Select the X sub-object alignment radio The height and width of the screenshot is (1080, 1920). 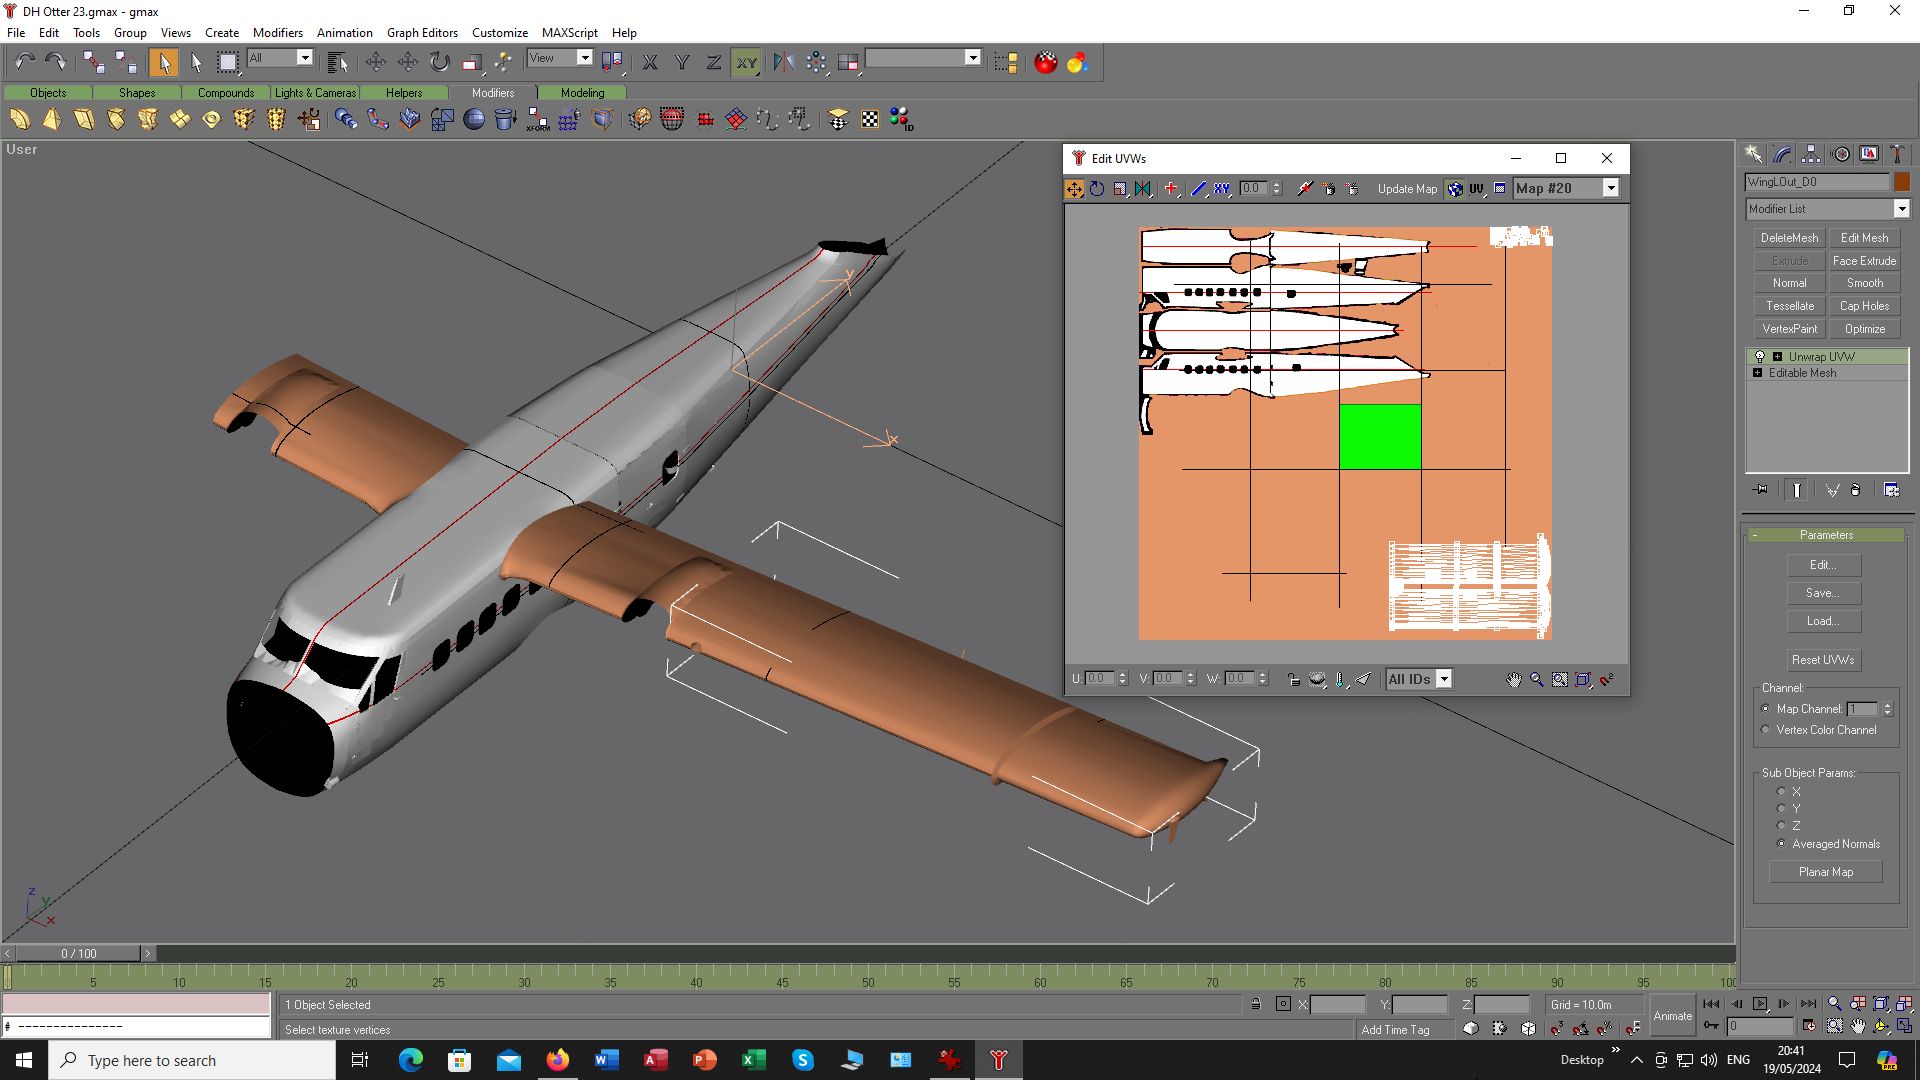click(1781, 791)
